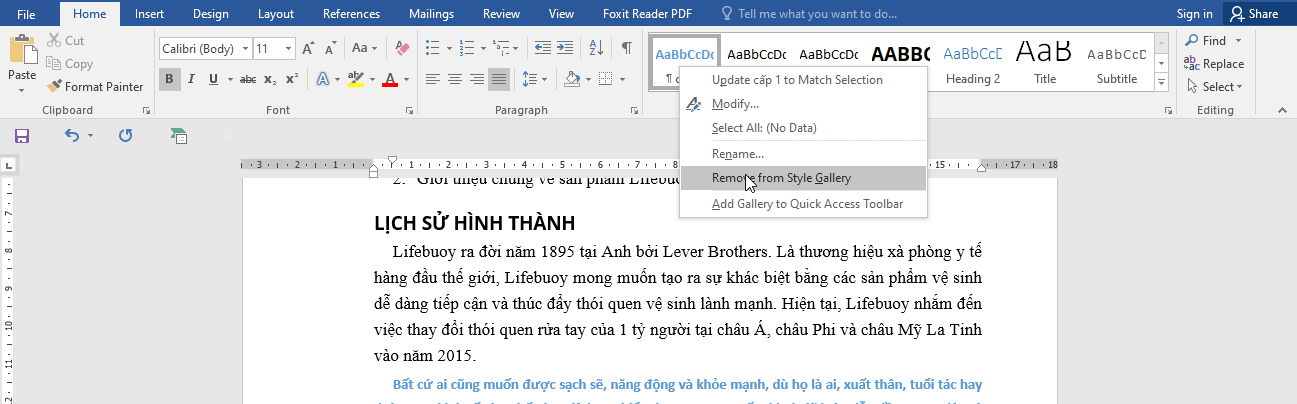Image resolution: width=1297 pixels, height=404 pixels.
Task: Redo/repeat the last action
Action: click(125, 135)
